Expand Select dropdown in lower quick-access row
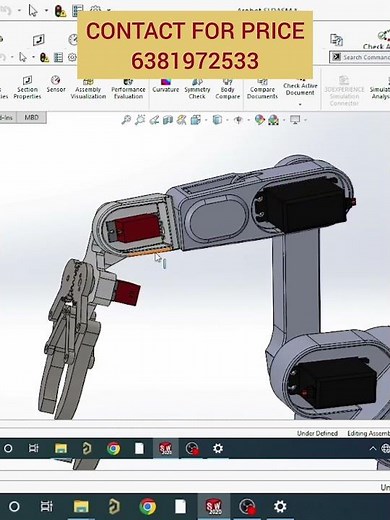 [x=33, y=58]
